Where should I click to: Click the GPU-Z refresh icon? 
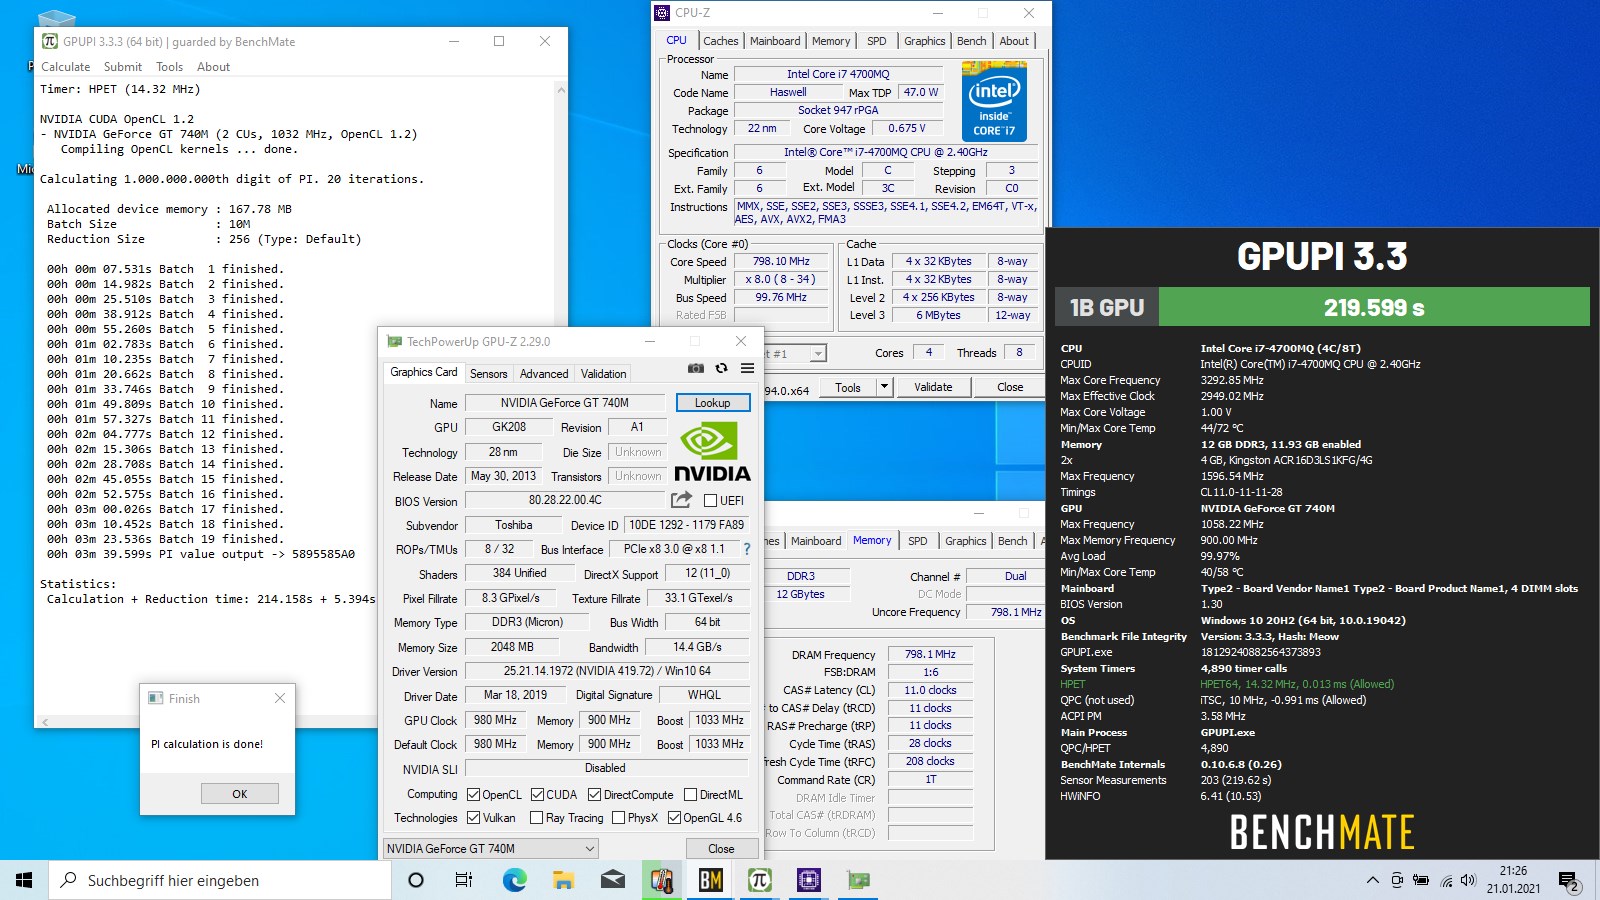pos(721,368)
